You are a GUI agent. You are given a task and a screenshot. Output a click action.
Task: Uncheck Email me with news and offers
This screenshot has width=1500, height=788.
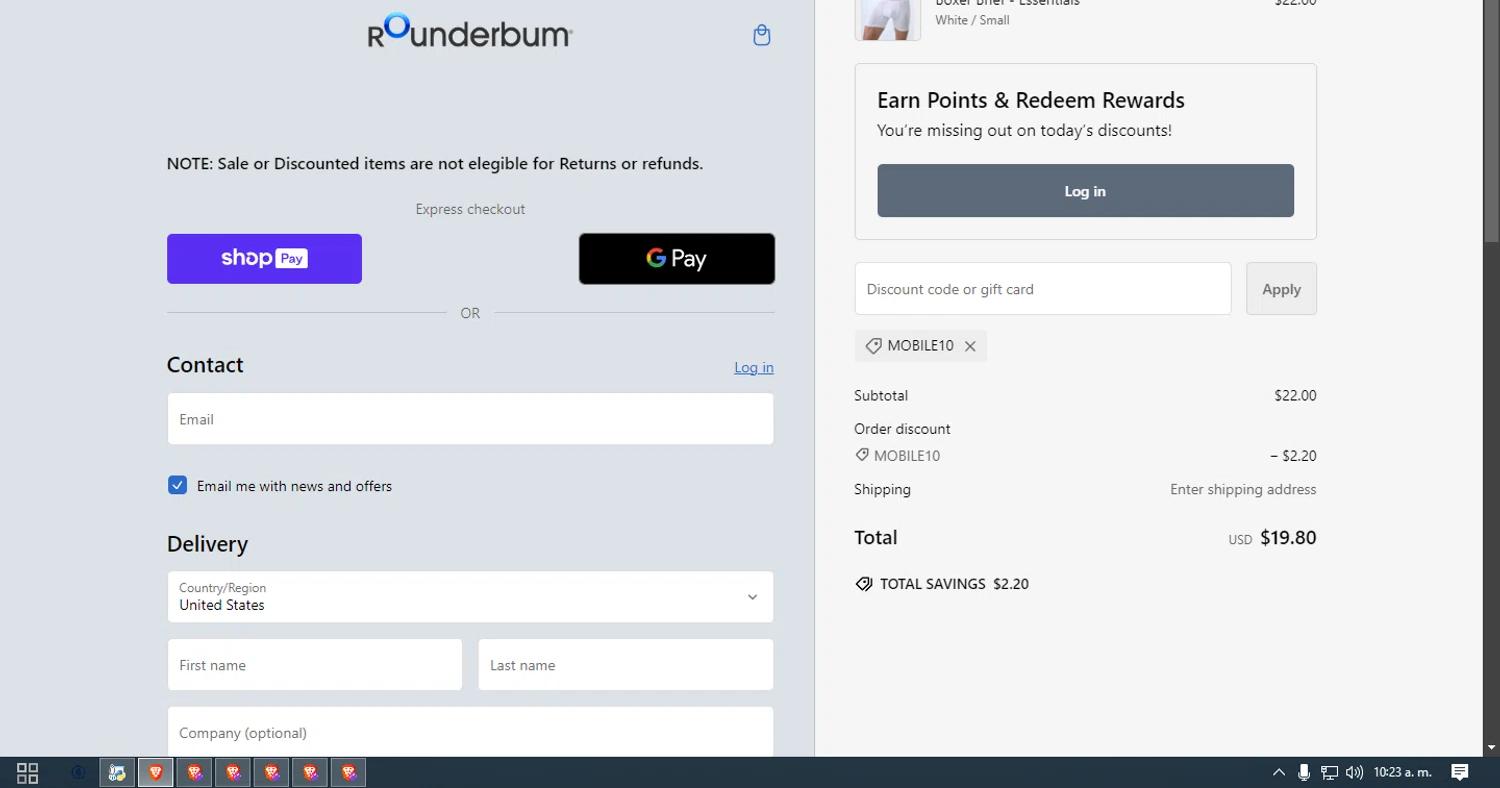coord(177,485)
